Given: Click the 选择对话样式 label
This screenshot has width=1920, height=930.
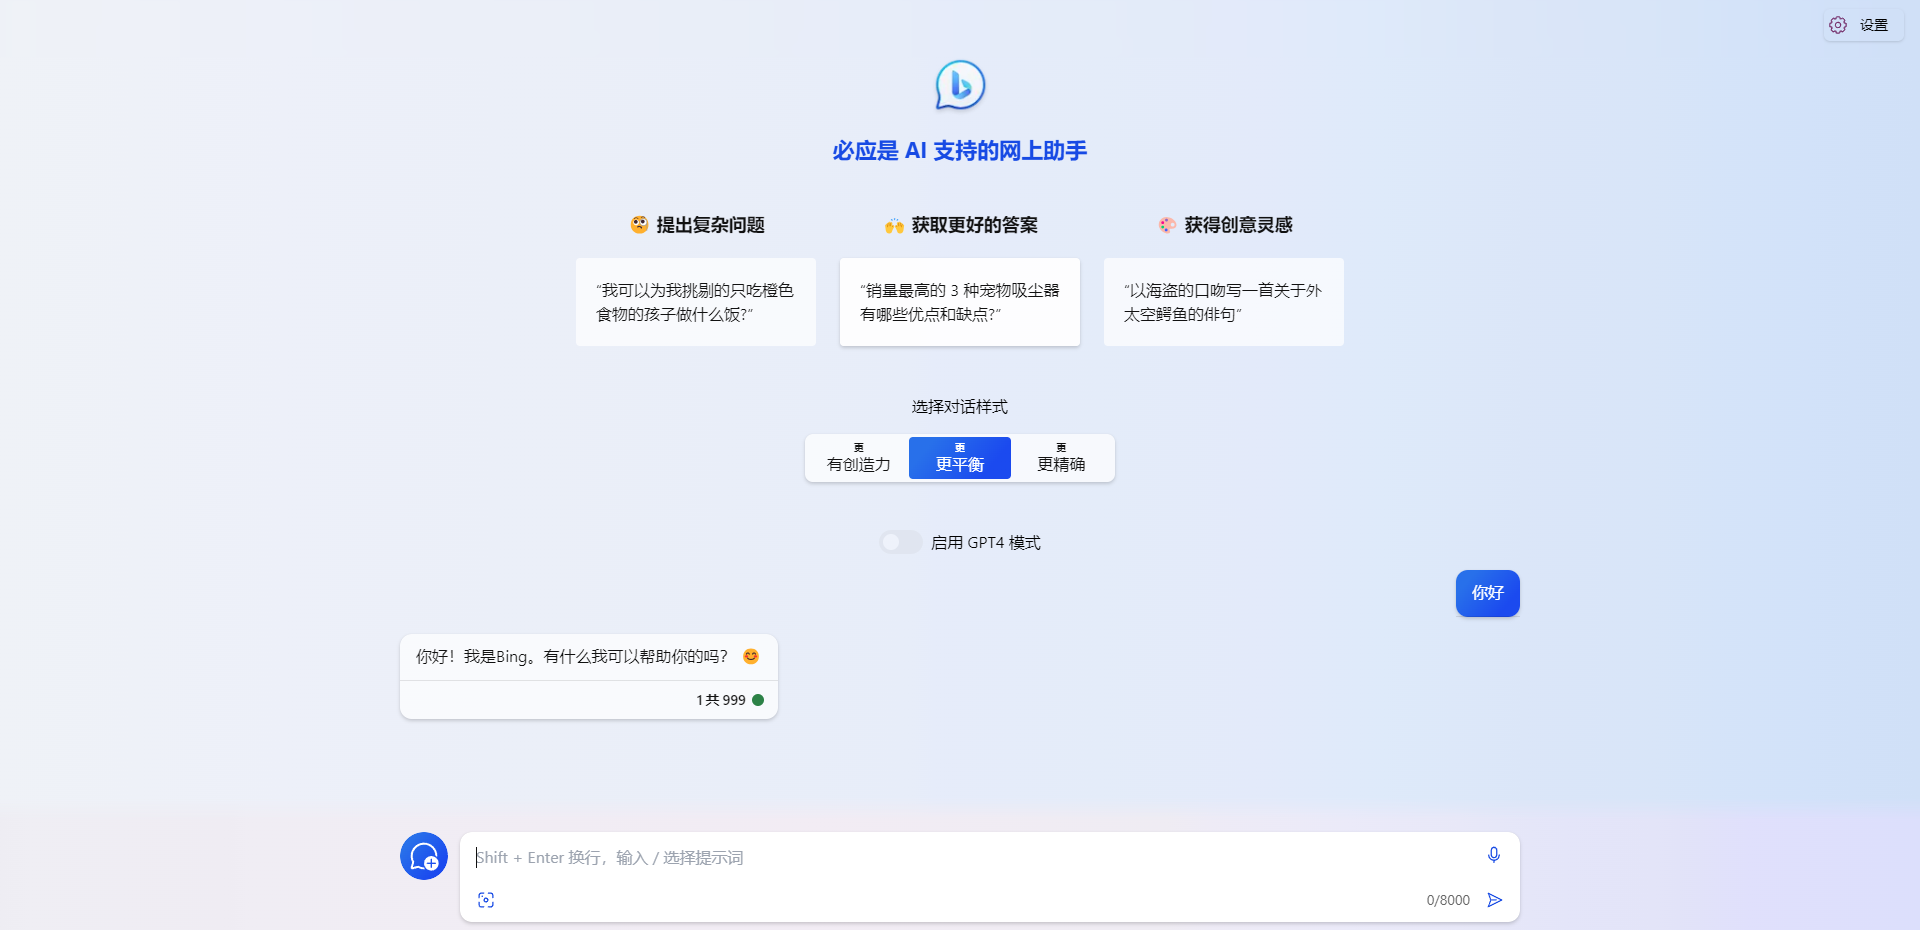Looking at the screenshot, I should click(x=960, y=407).
